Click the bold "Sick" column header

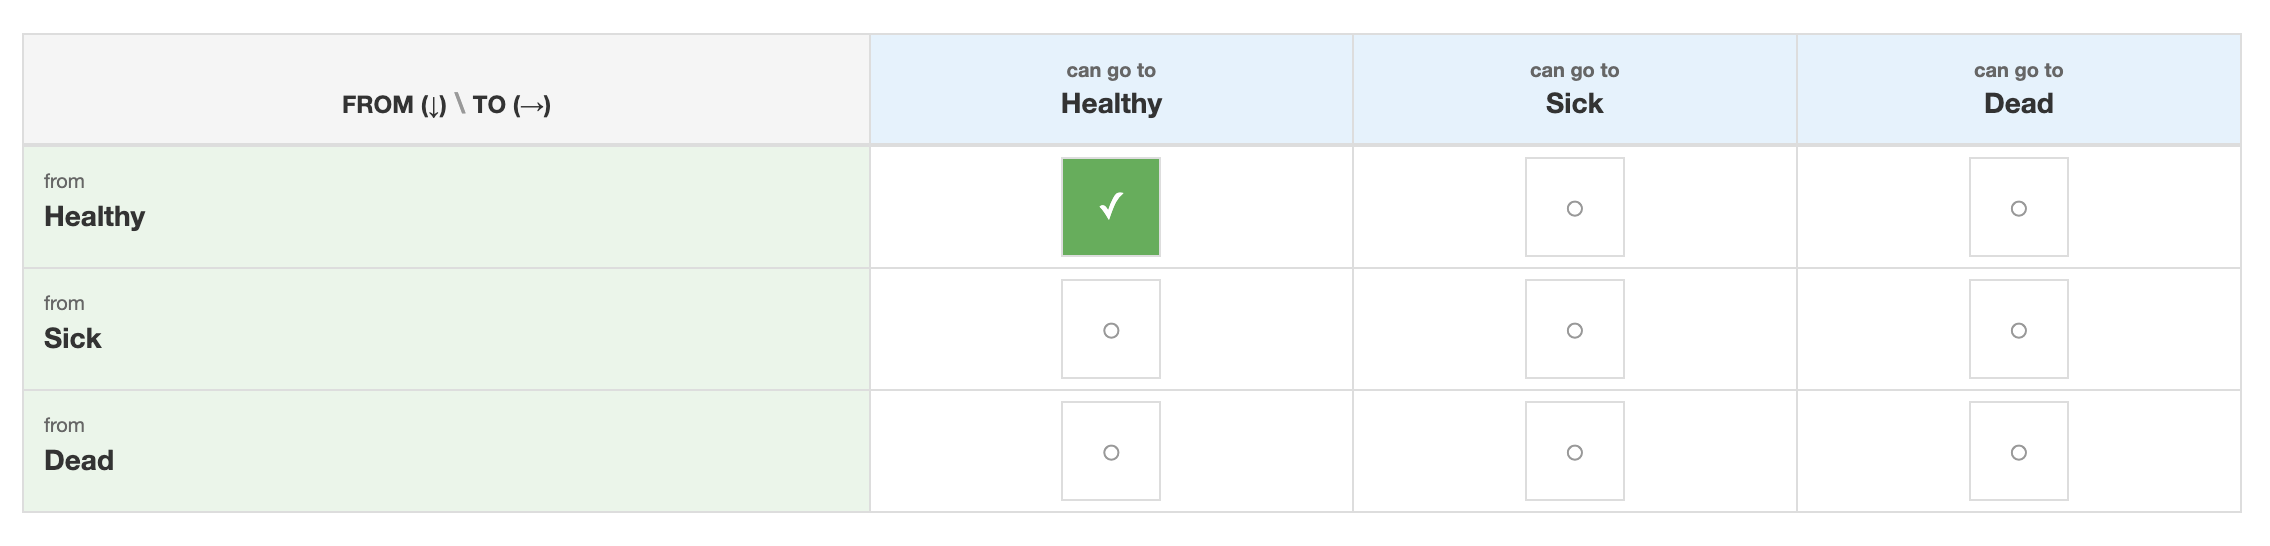1574,104
